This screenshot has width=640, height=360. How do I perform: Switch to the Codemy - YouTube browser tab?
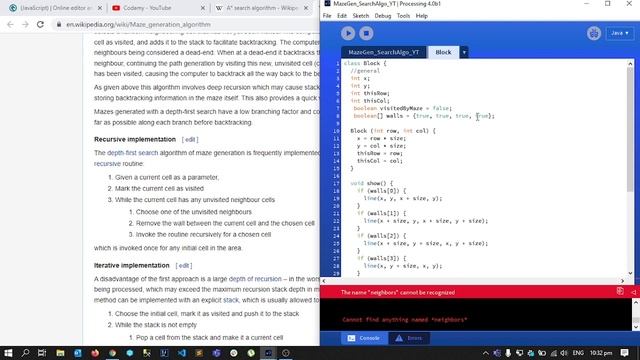click(x=147, y=8)
